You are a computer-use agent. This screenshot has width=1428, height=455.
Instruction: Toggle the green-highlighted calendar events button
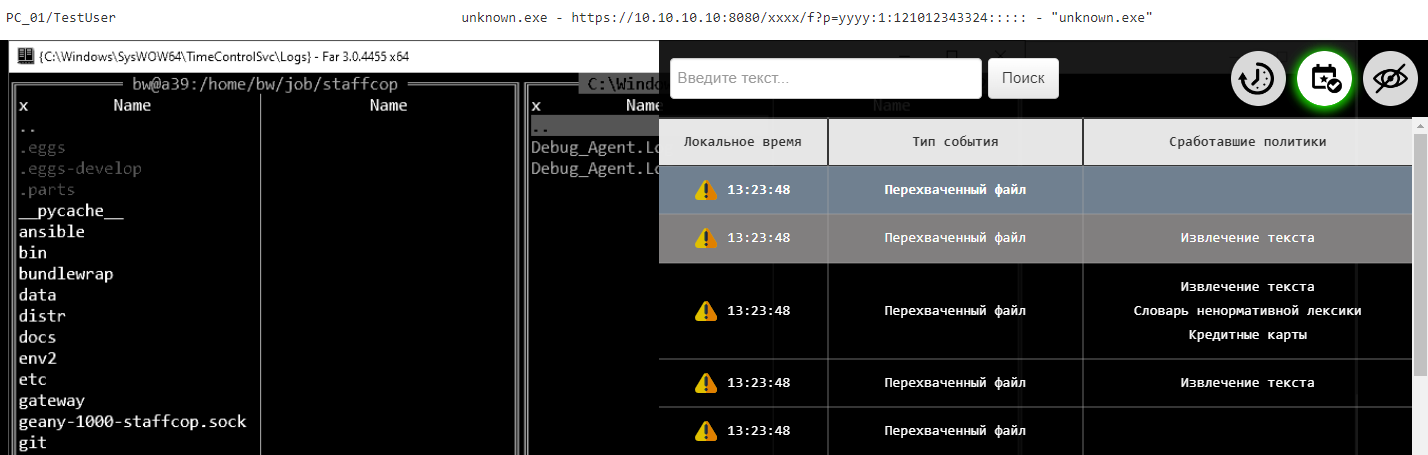pos(1324,79)
